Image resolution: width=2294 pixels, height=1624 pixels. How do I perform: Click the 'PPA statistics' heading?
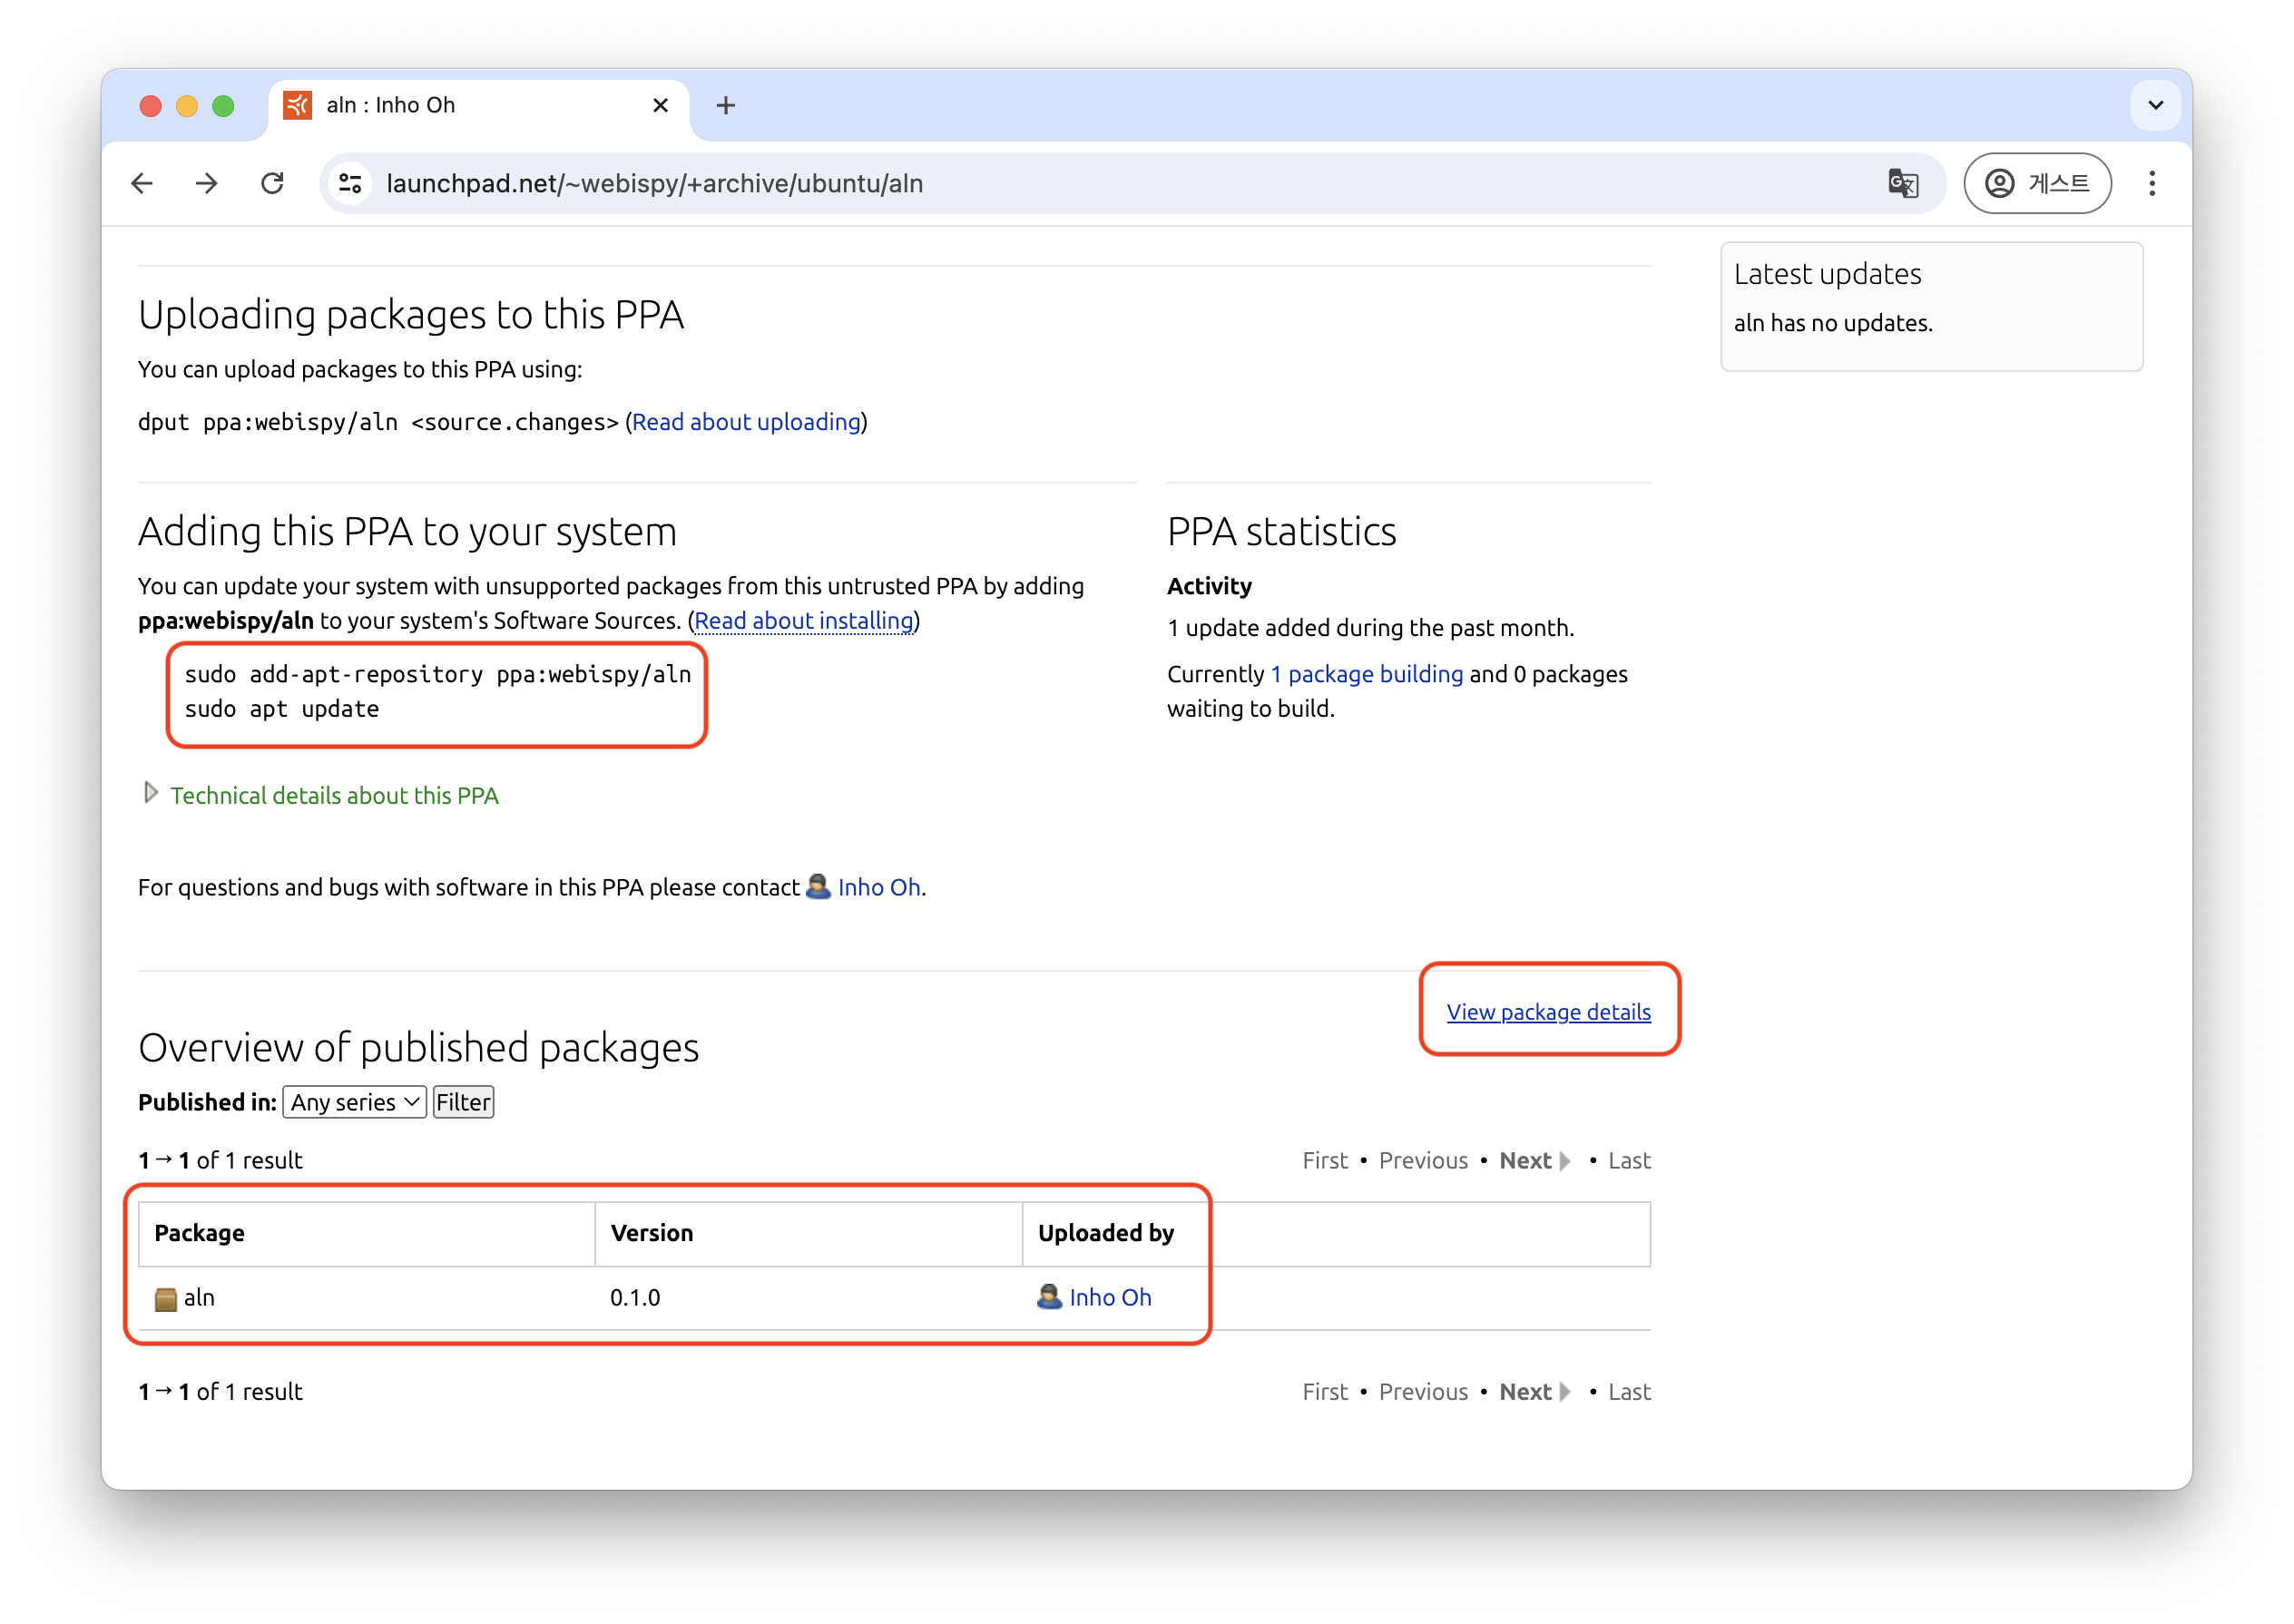point(1281,531)
